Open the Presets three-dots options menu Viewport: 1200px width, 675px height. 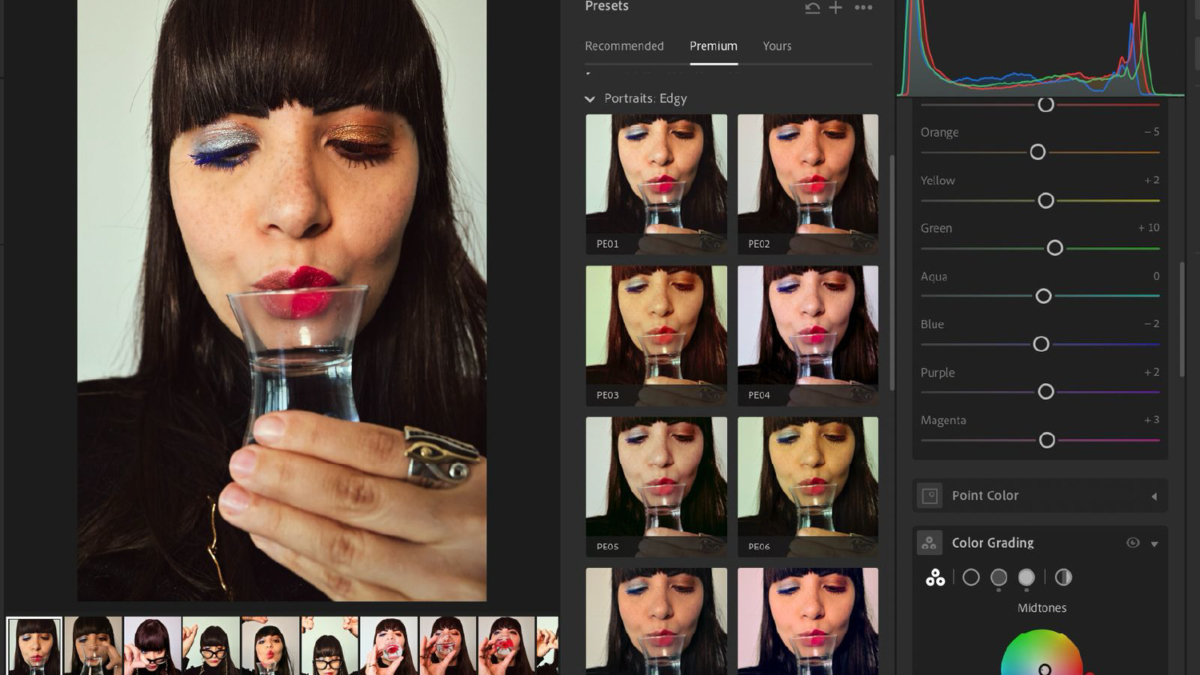863,8
